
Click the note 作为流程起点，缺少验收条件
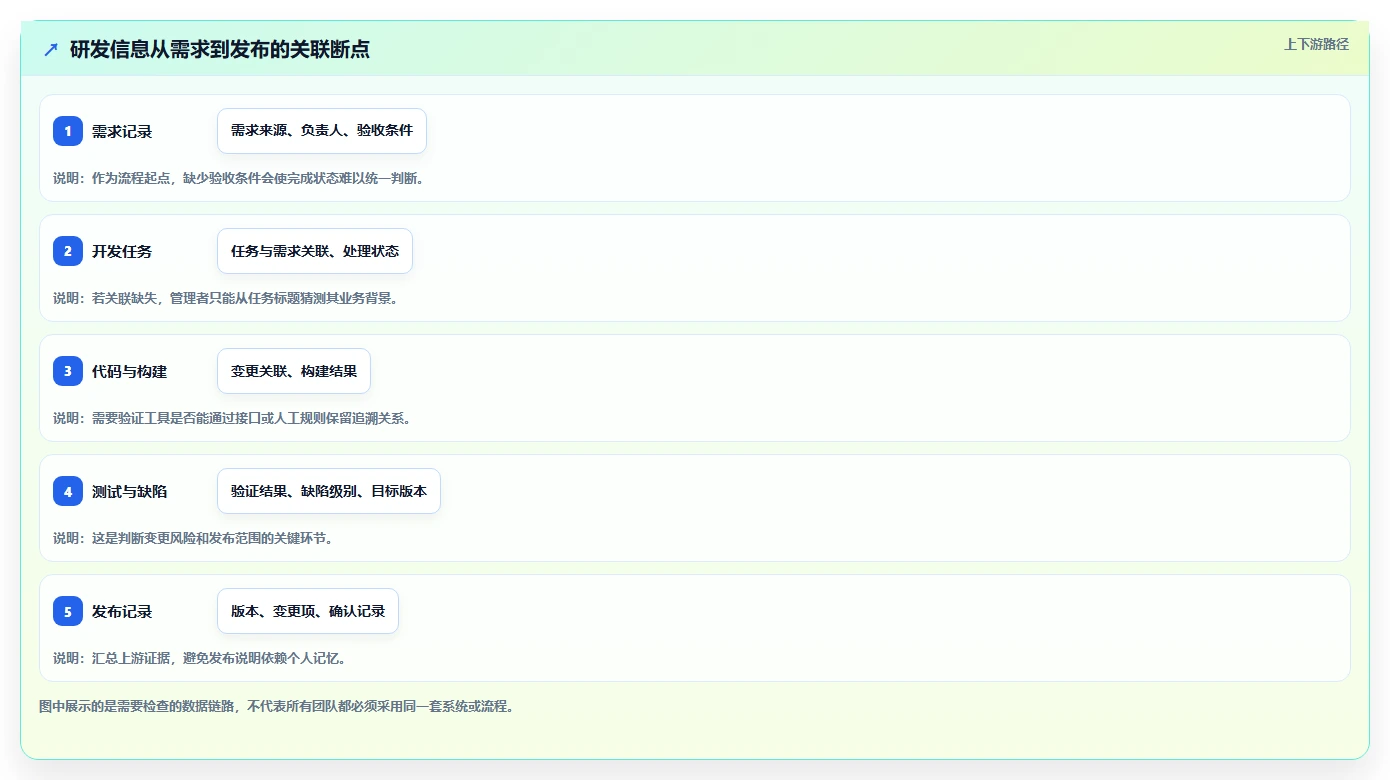tap(238, 178)
